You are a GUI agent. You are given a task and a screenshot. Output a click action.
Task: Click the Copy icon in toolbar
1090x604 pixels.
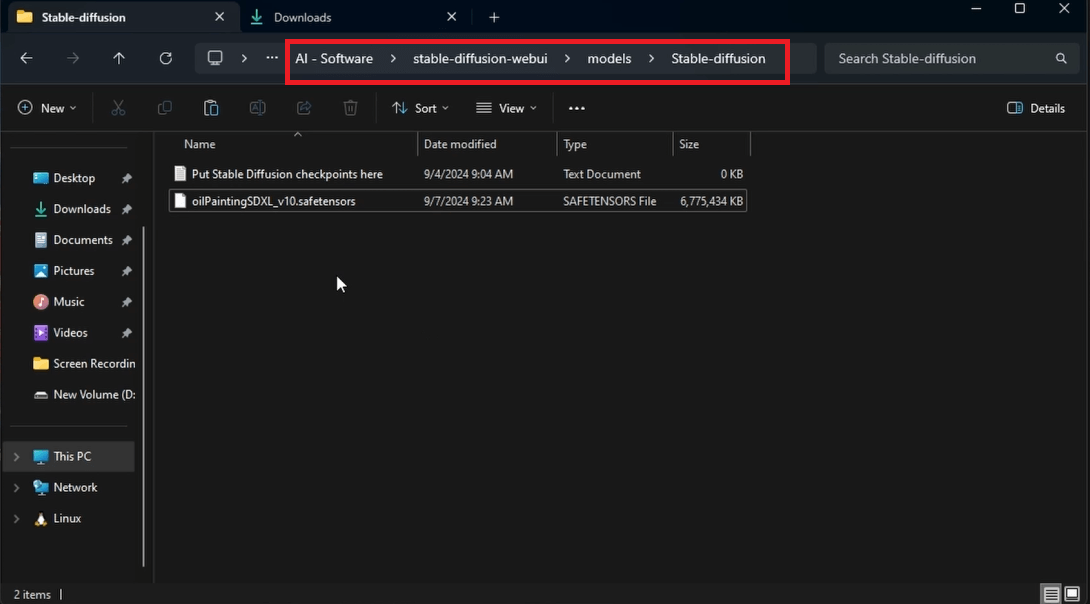(165, 108)
